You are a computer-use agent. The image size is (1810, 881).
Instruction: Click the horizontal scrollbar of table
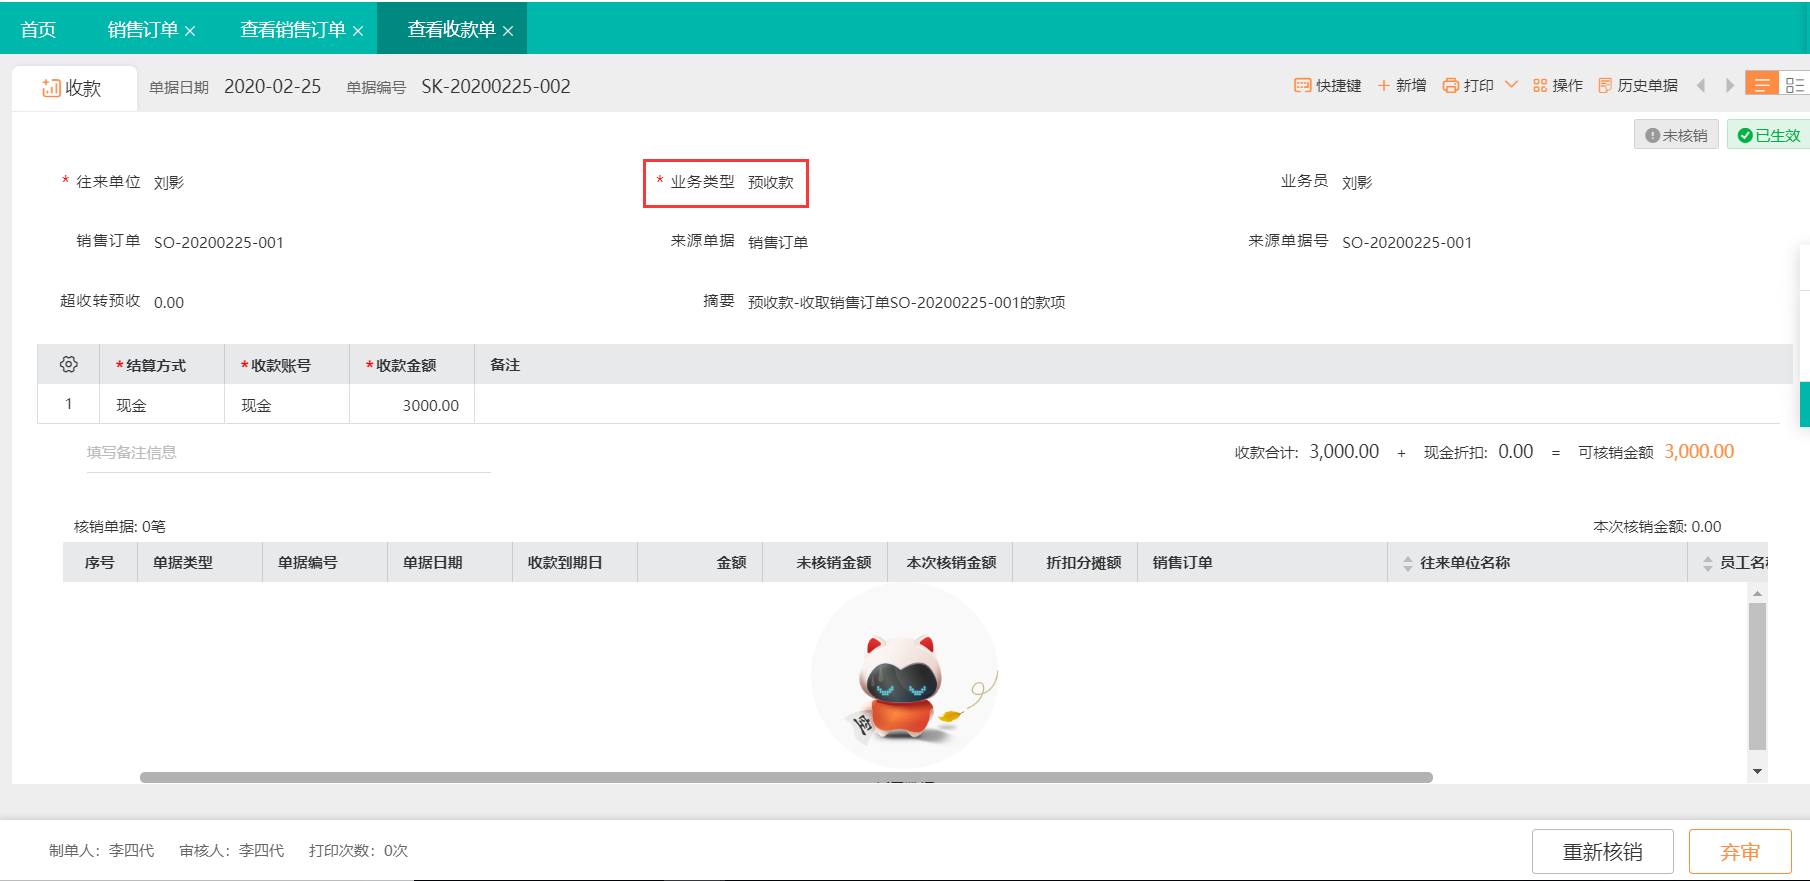tap(786, 777)
